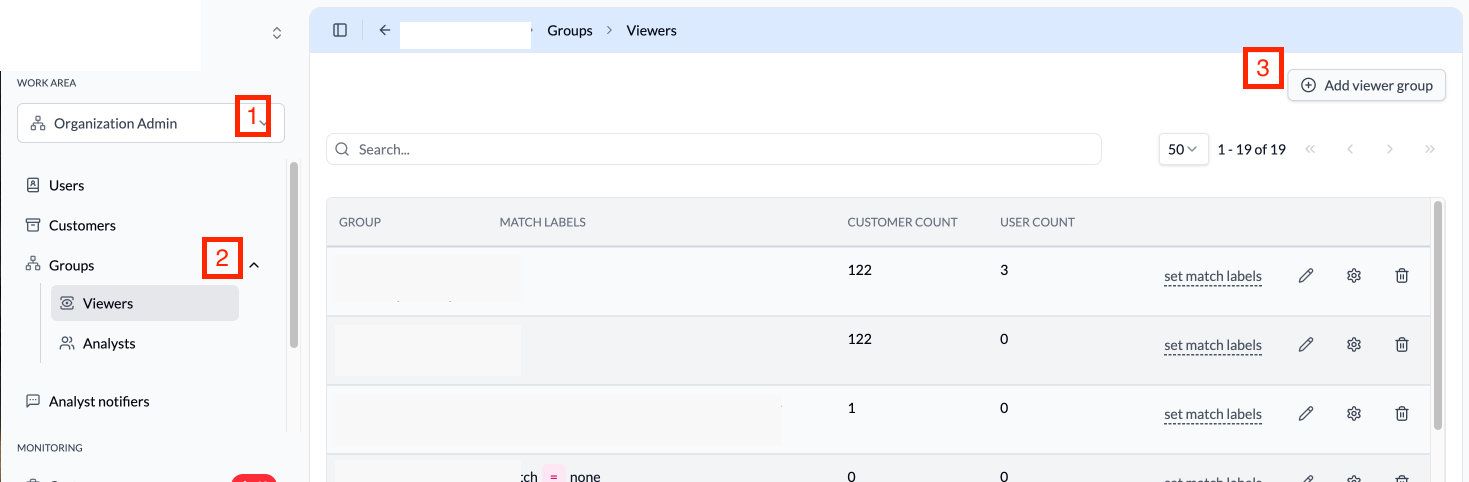Delete third group using trash icon
Image resolution: width=1469 pixels, height=482 pixels.
[x=1402, y=414]
